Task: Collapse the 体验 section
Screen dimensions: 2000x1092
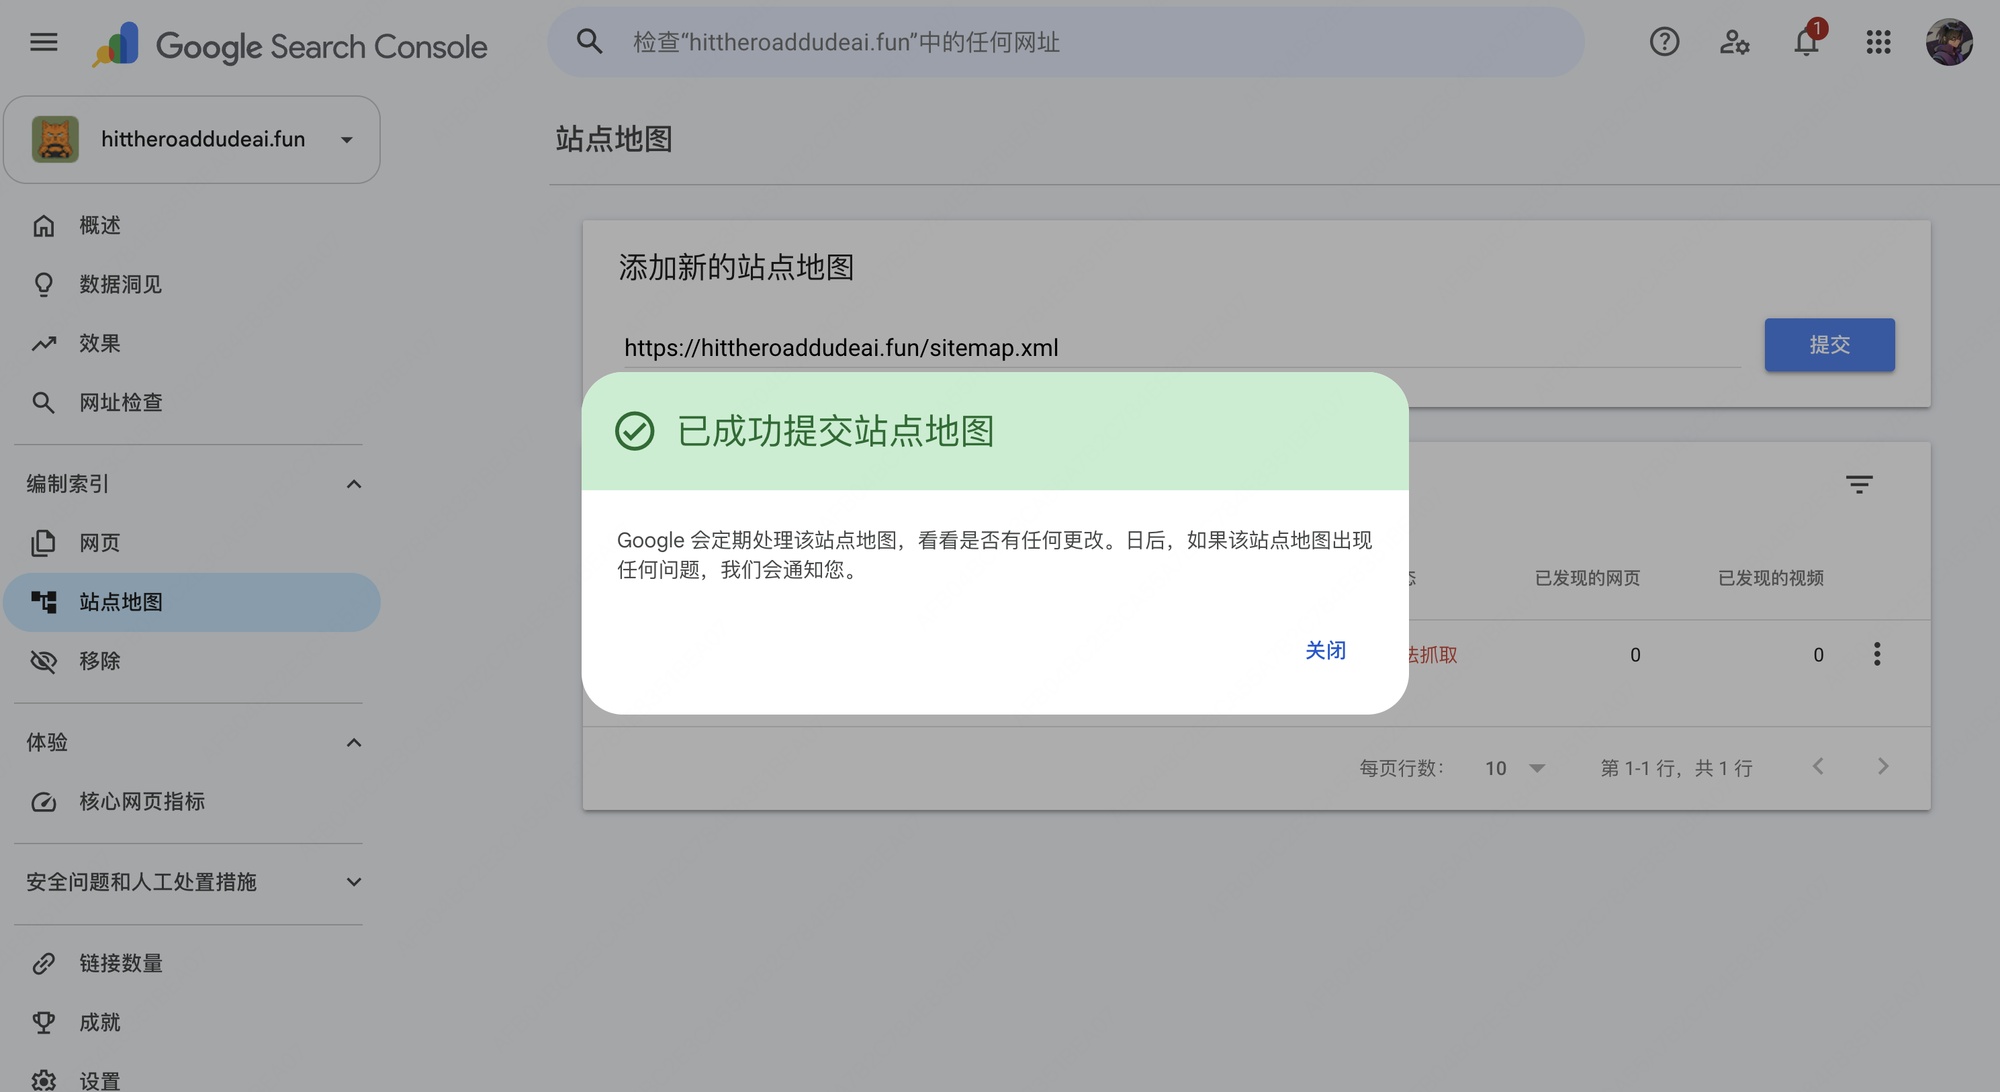Action: 353,742
